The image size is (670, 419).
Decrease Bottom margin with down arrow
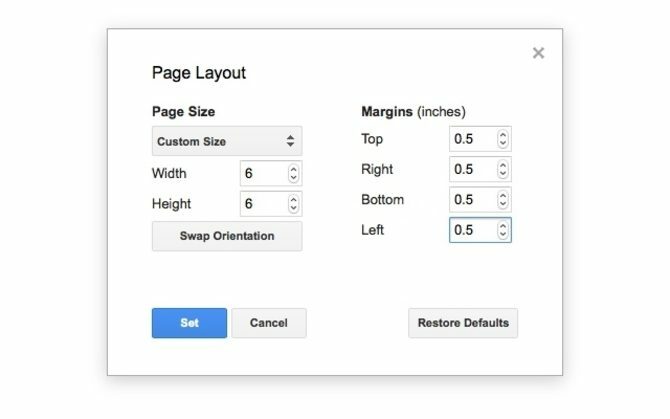pos(503,204)
